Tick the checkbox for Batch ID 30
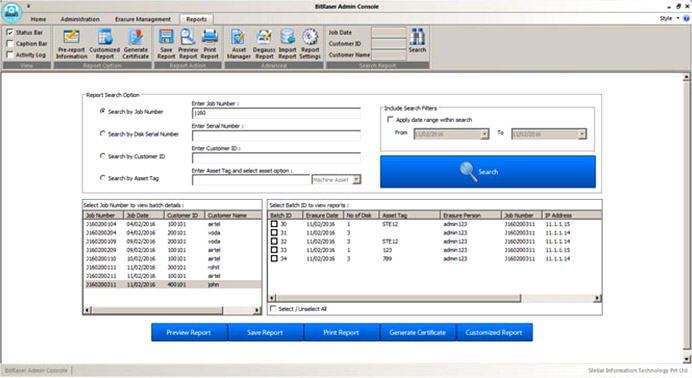This screenshot has height=378, width=692. pyautogui.click(x=274, y=224)
